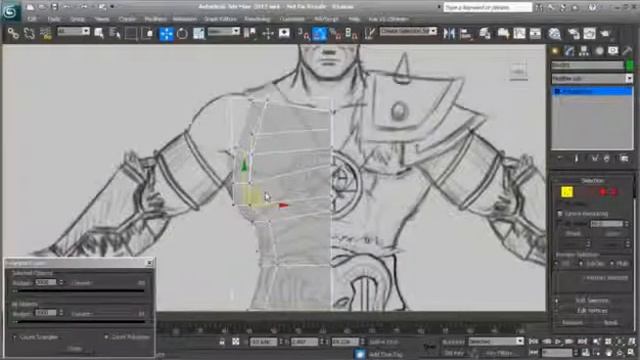The height and width of the screenshot is (360, 640).
Task: Open Render Setup from the toolbar
Action: click(573, 33)
